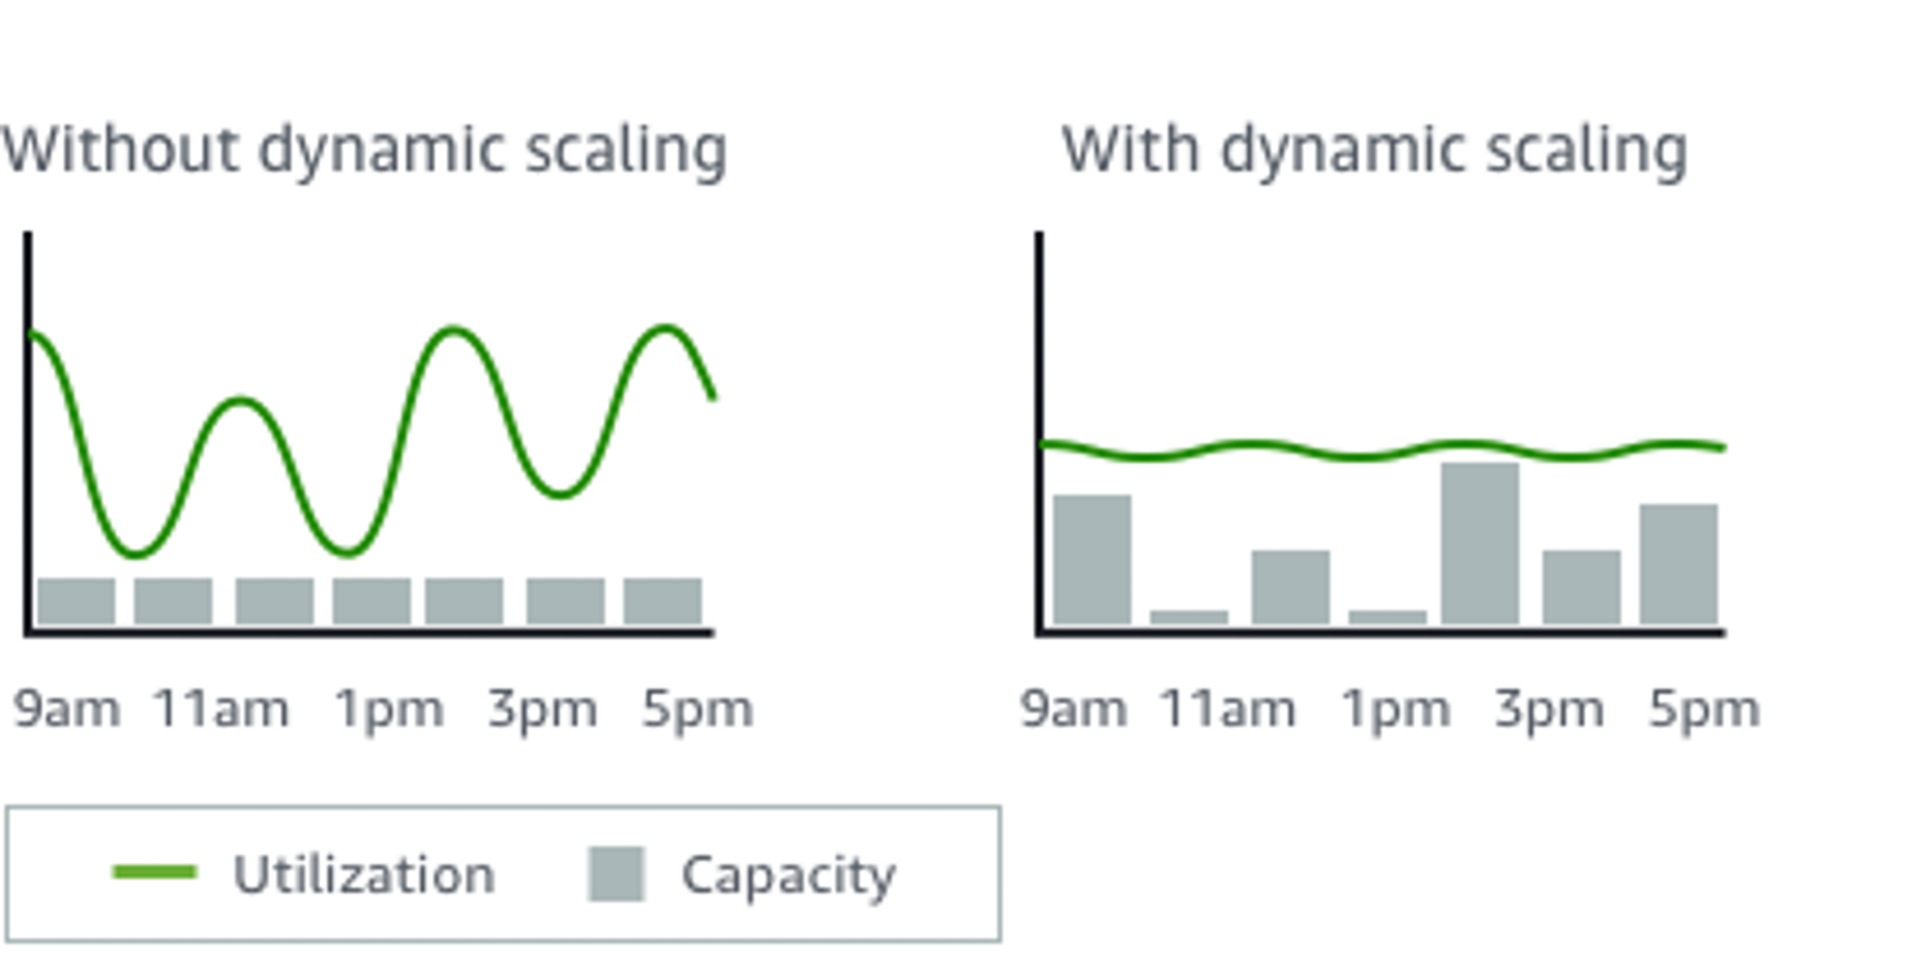The image size is (1920, 966).
Task: Click last capacity bar in With dynamic scaling chart
Action: tap(1679, 565)
